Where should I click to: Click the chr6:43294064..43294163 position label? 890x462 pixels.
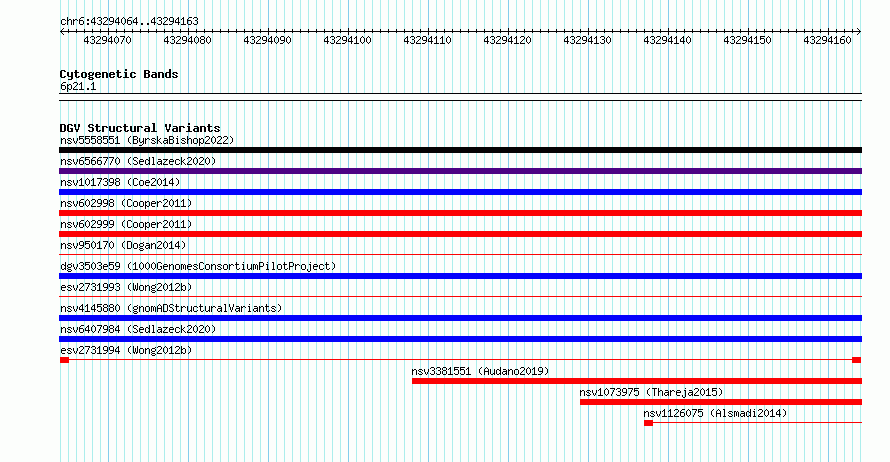coord(129,22)
